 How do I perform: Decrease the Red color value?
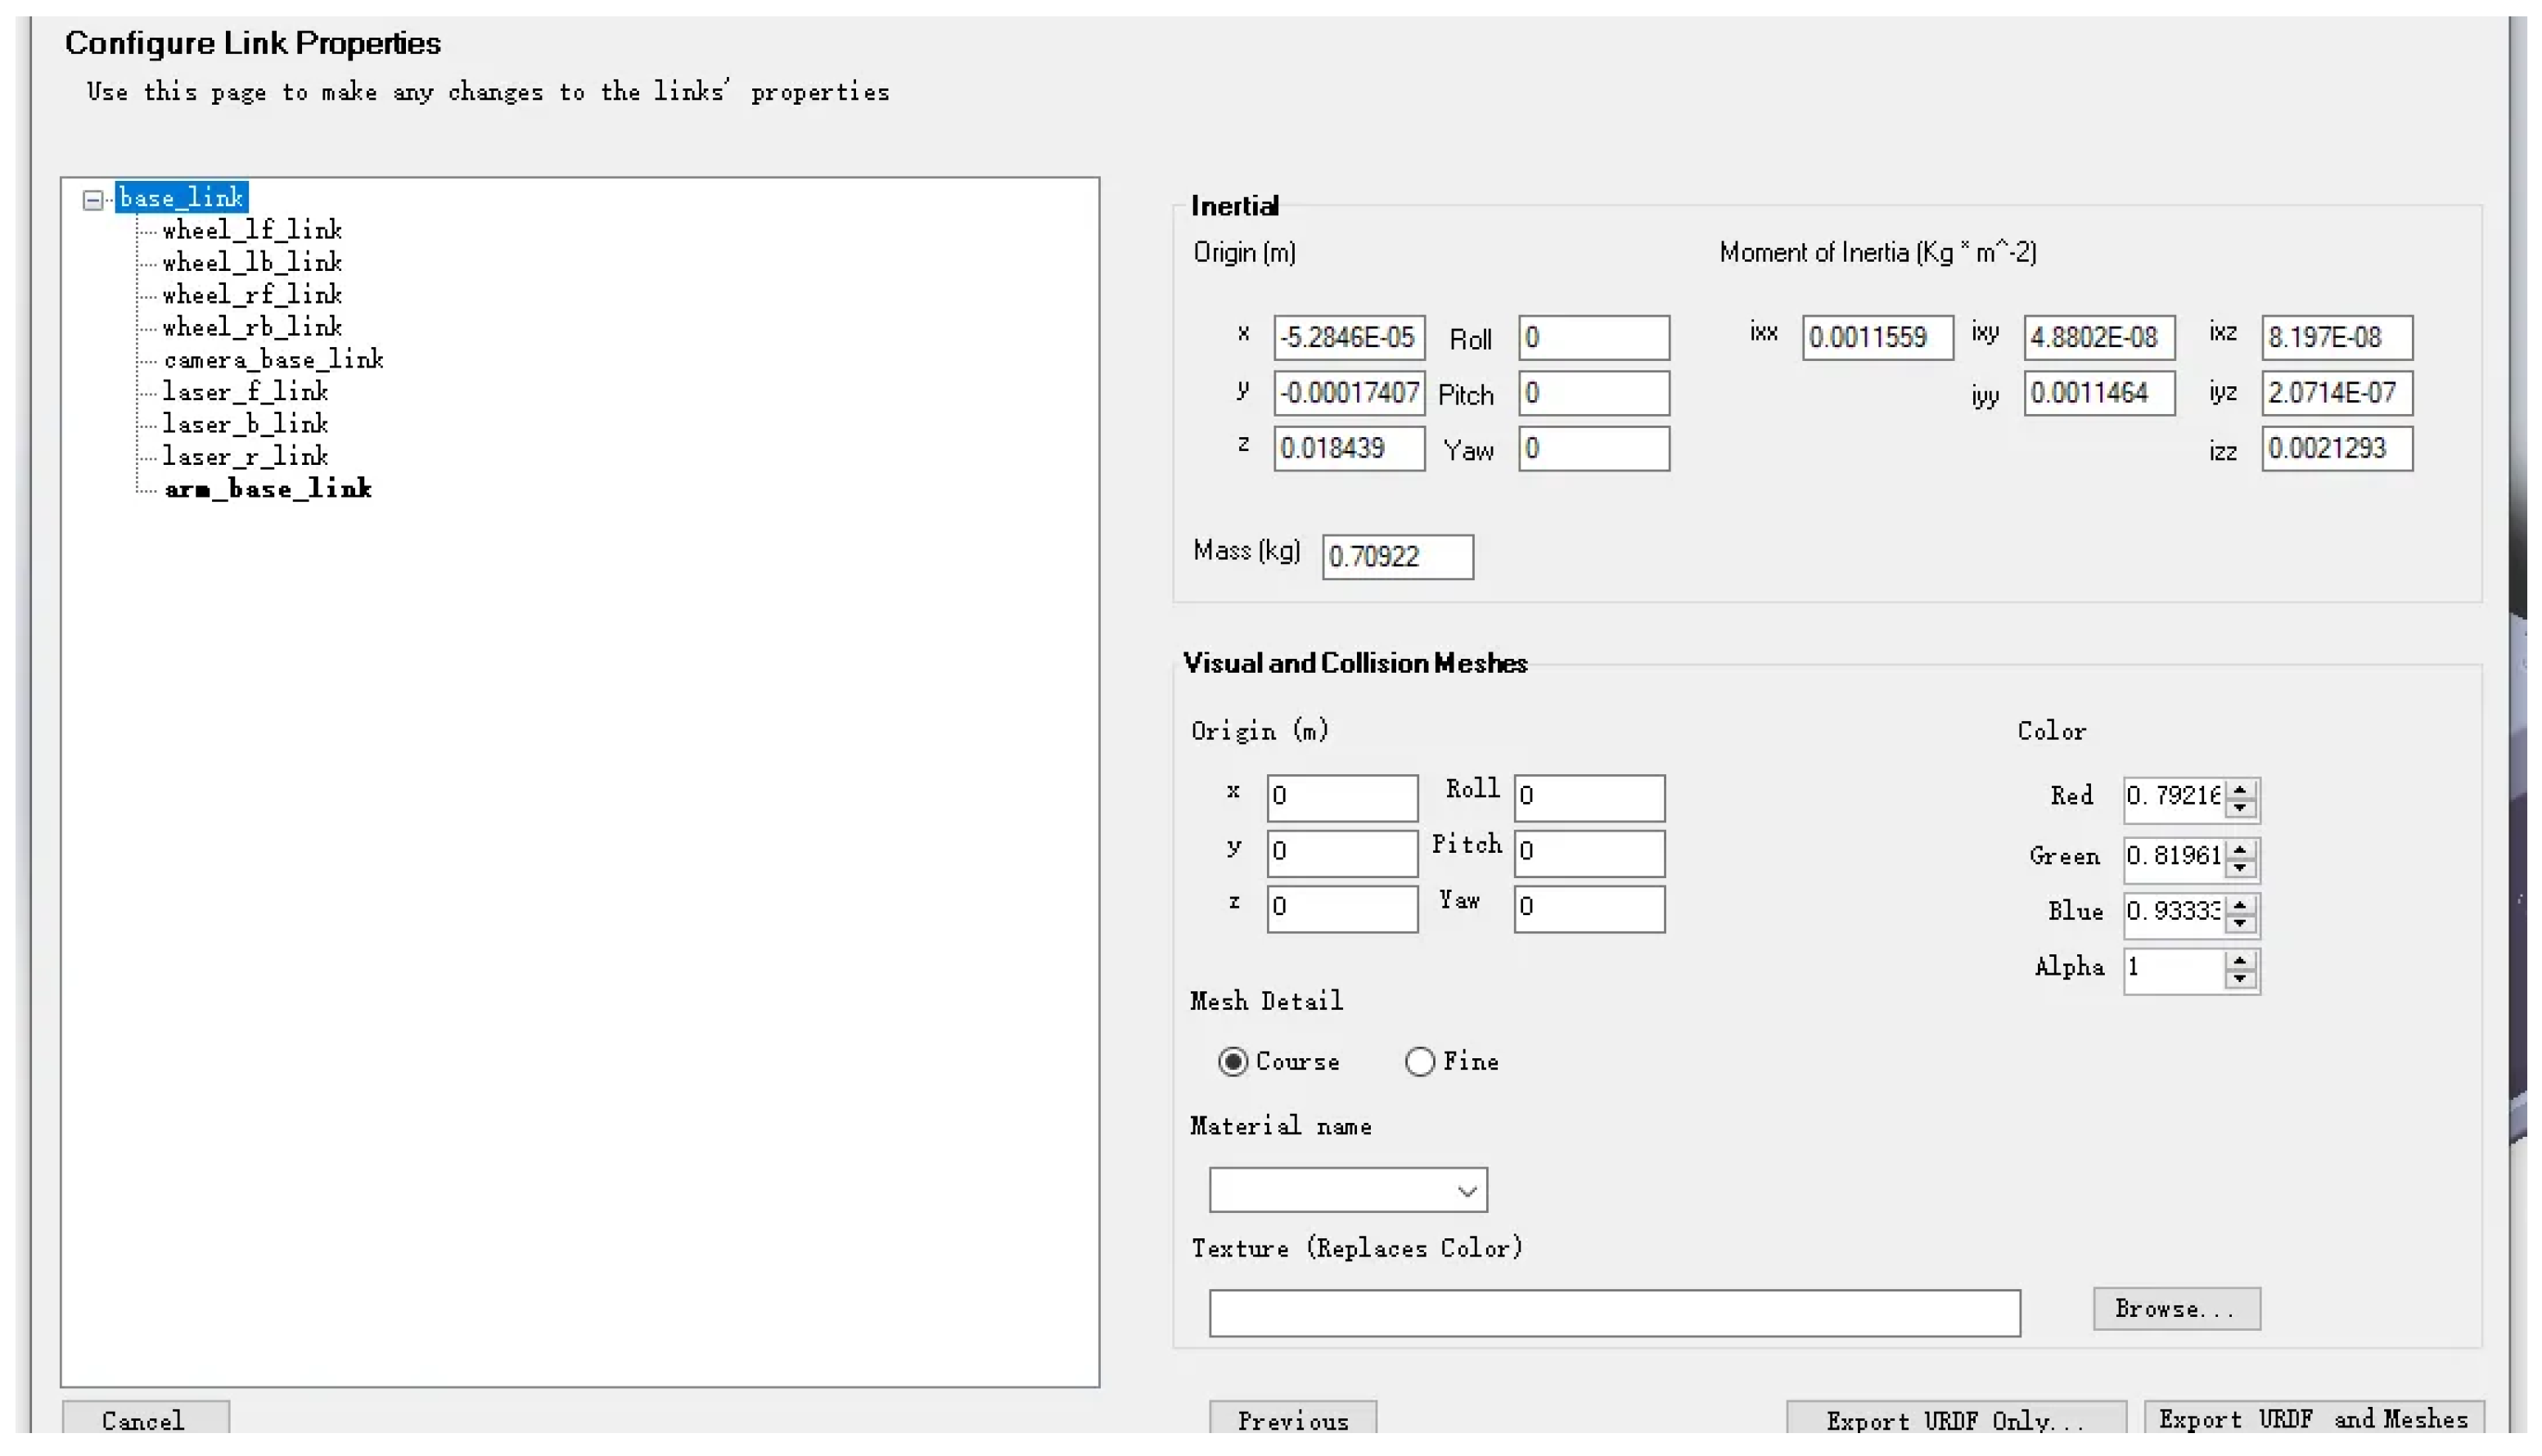click(x=2240, y=808)
